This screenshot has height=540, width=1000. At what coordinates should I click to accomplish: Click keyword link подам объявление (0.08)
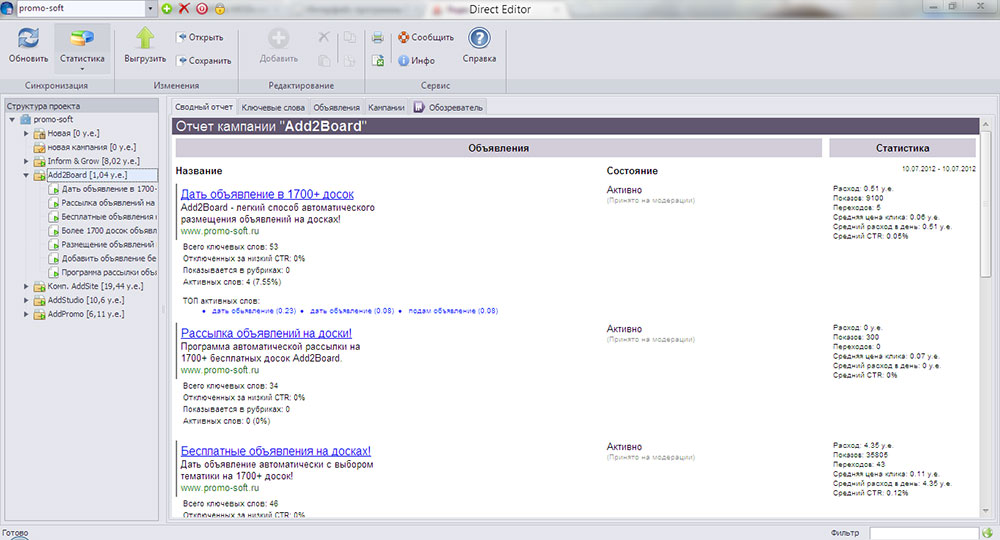click(453, 311)
